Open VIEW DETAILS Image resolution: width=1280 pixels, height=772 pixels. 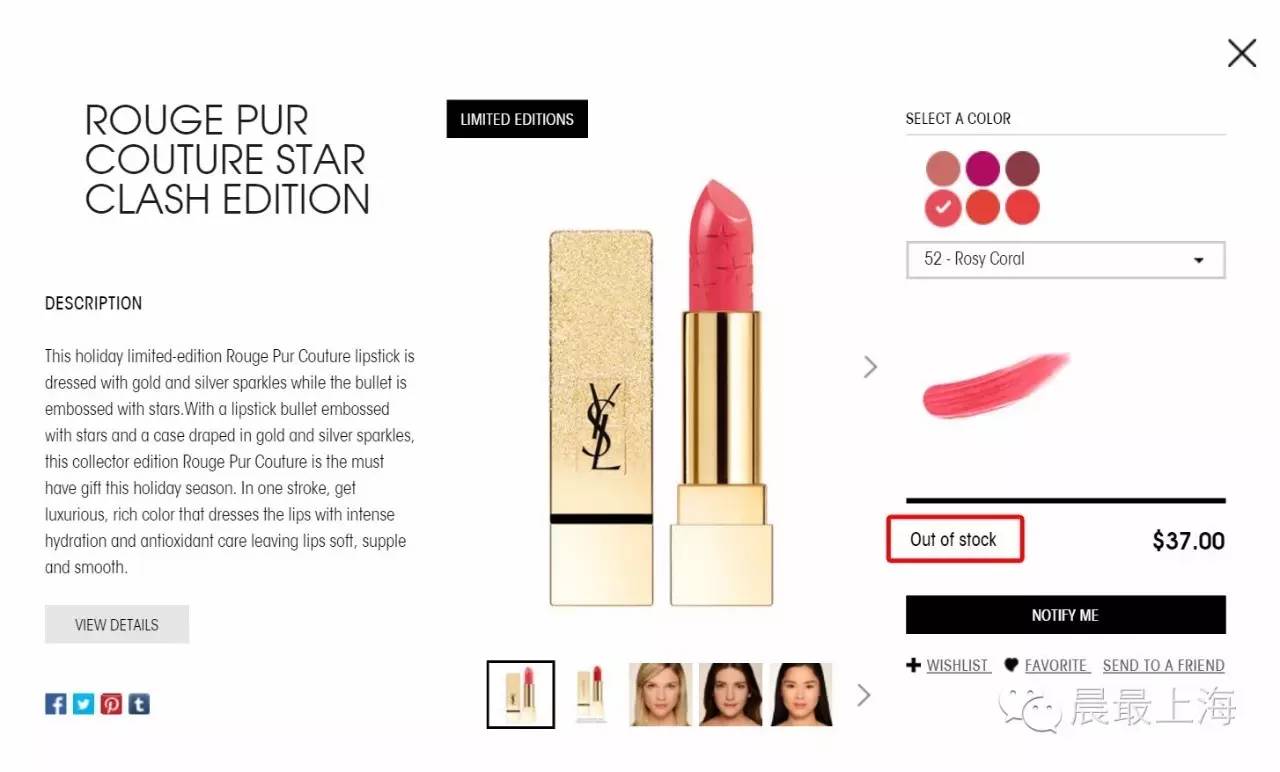[117, 624]
